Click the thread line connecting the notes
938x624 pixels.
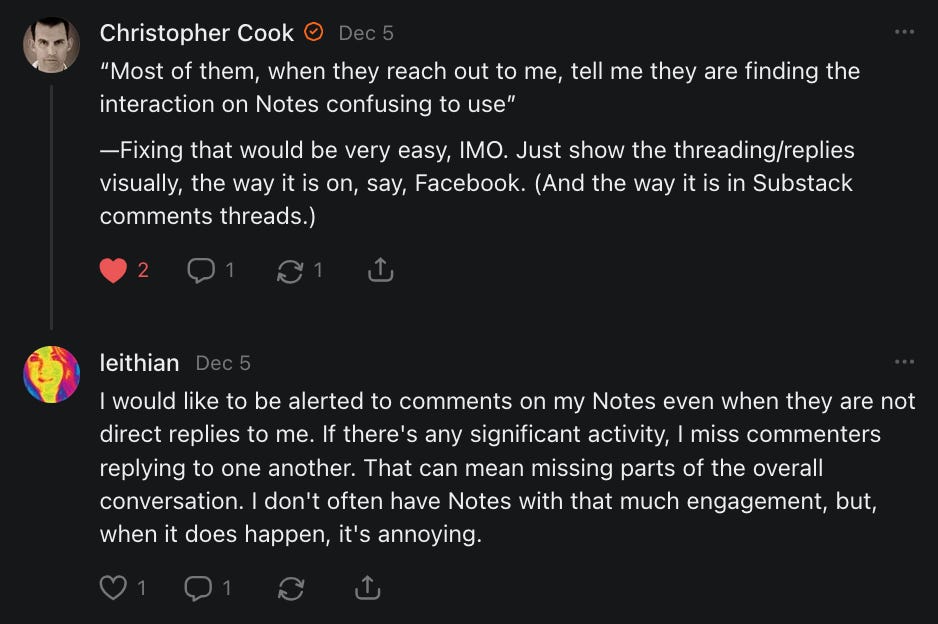coord(51,200)
